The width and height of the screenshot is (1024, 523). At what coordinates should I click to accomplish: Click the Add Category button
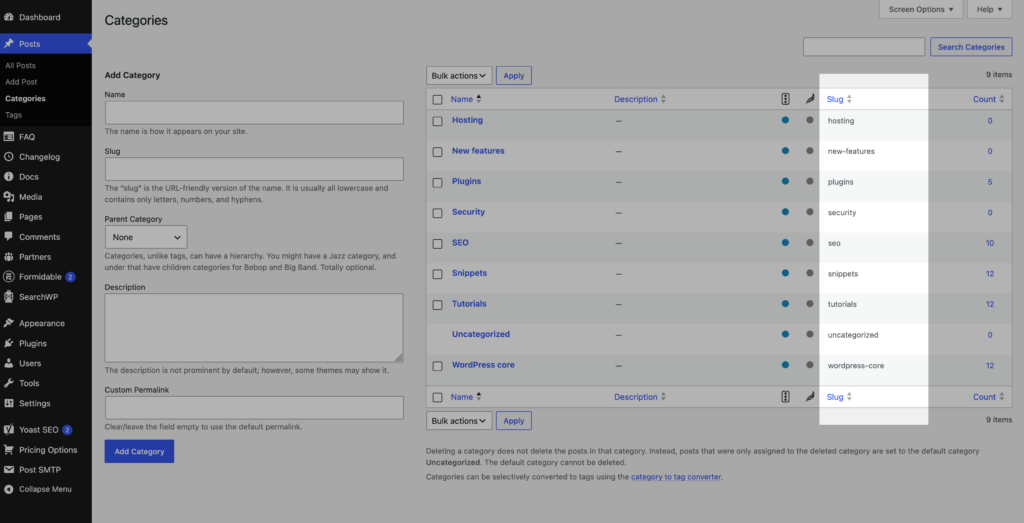coord(139,451)
